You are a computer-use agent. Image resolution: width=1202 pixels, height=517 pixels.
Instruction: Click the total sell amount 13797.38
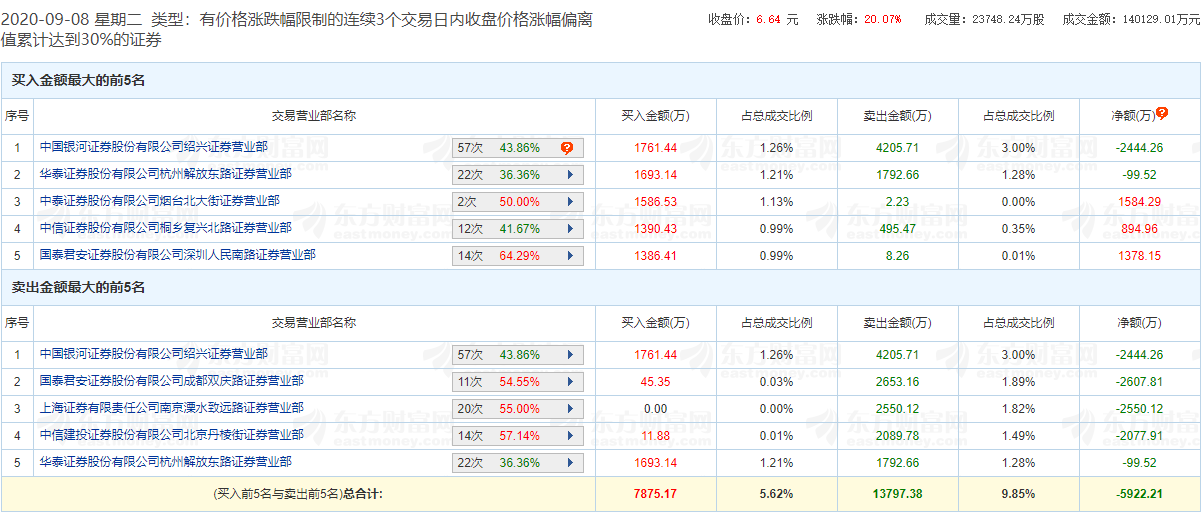click(x=897, y=494)
